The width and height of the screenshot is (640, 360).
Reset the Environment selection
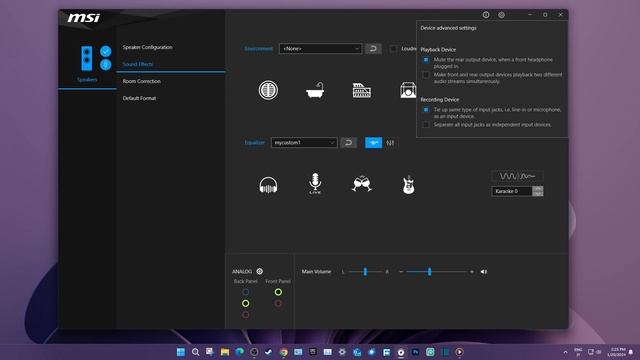(x=373, y=49)
